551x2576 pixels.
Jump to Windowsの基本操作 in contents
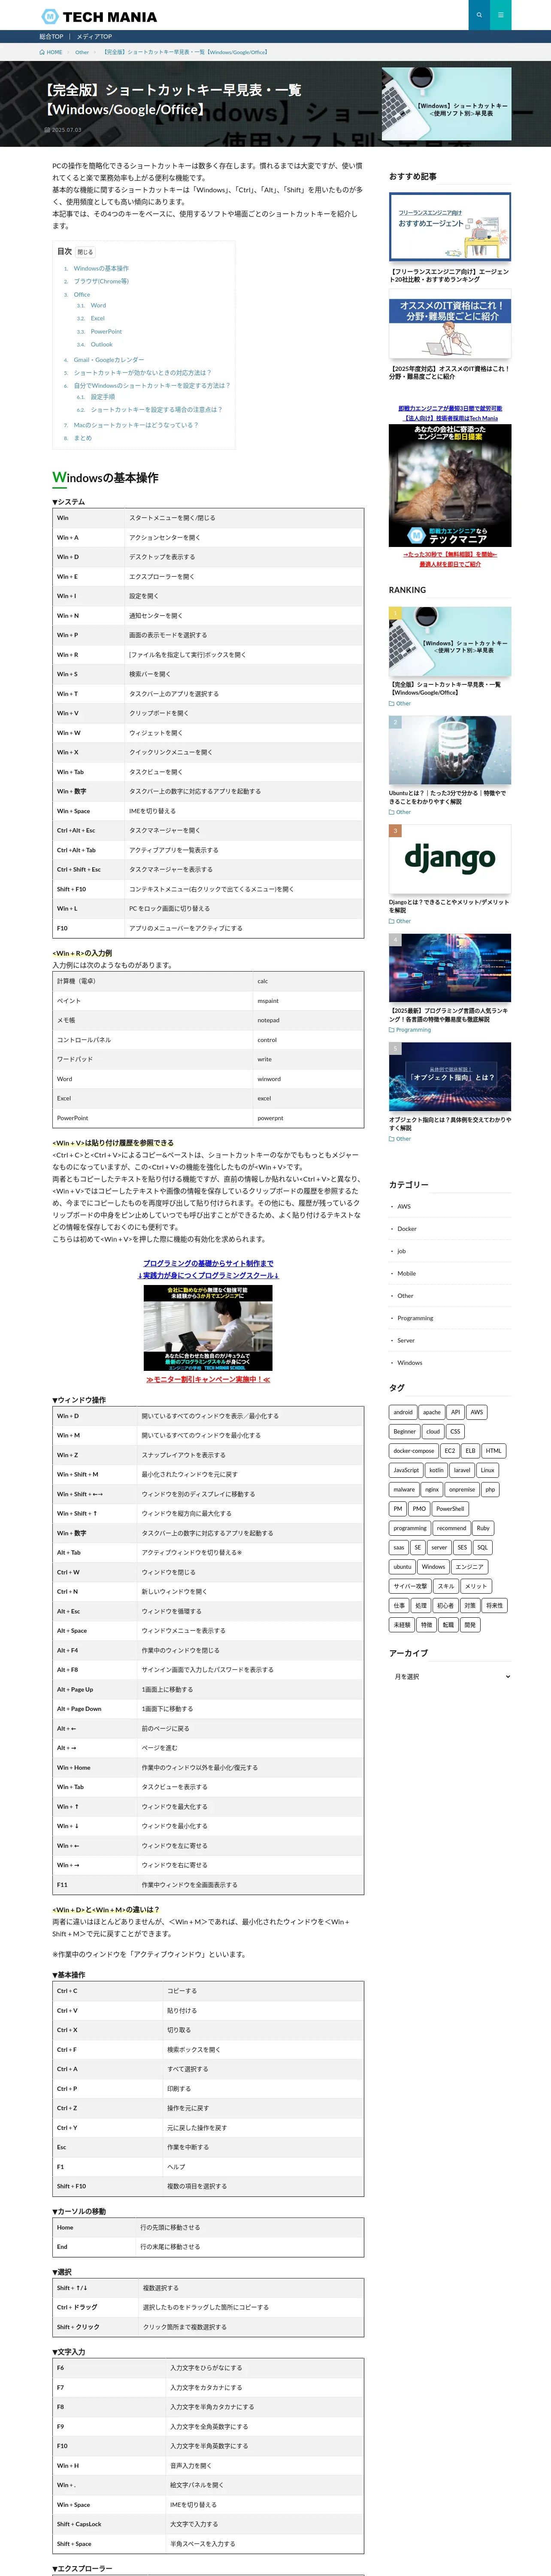tap(101, 268)
